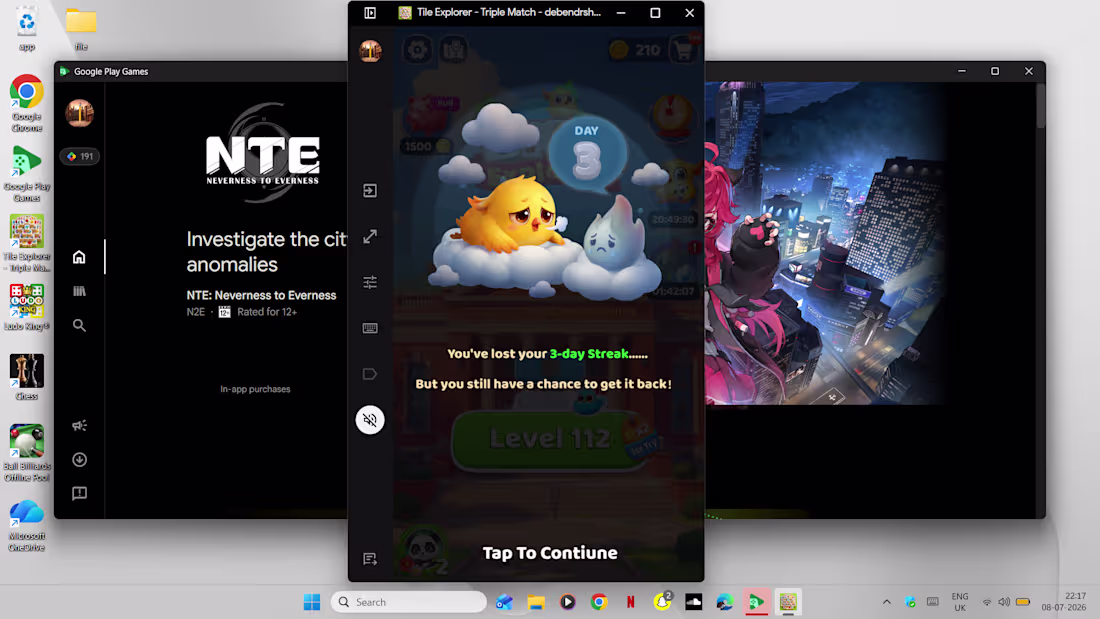Select the Google Chrome desktop shortcut

click(27, 103)
